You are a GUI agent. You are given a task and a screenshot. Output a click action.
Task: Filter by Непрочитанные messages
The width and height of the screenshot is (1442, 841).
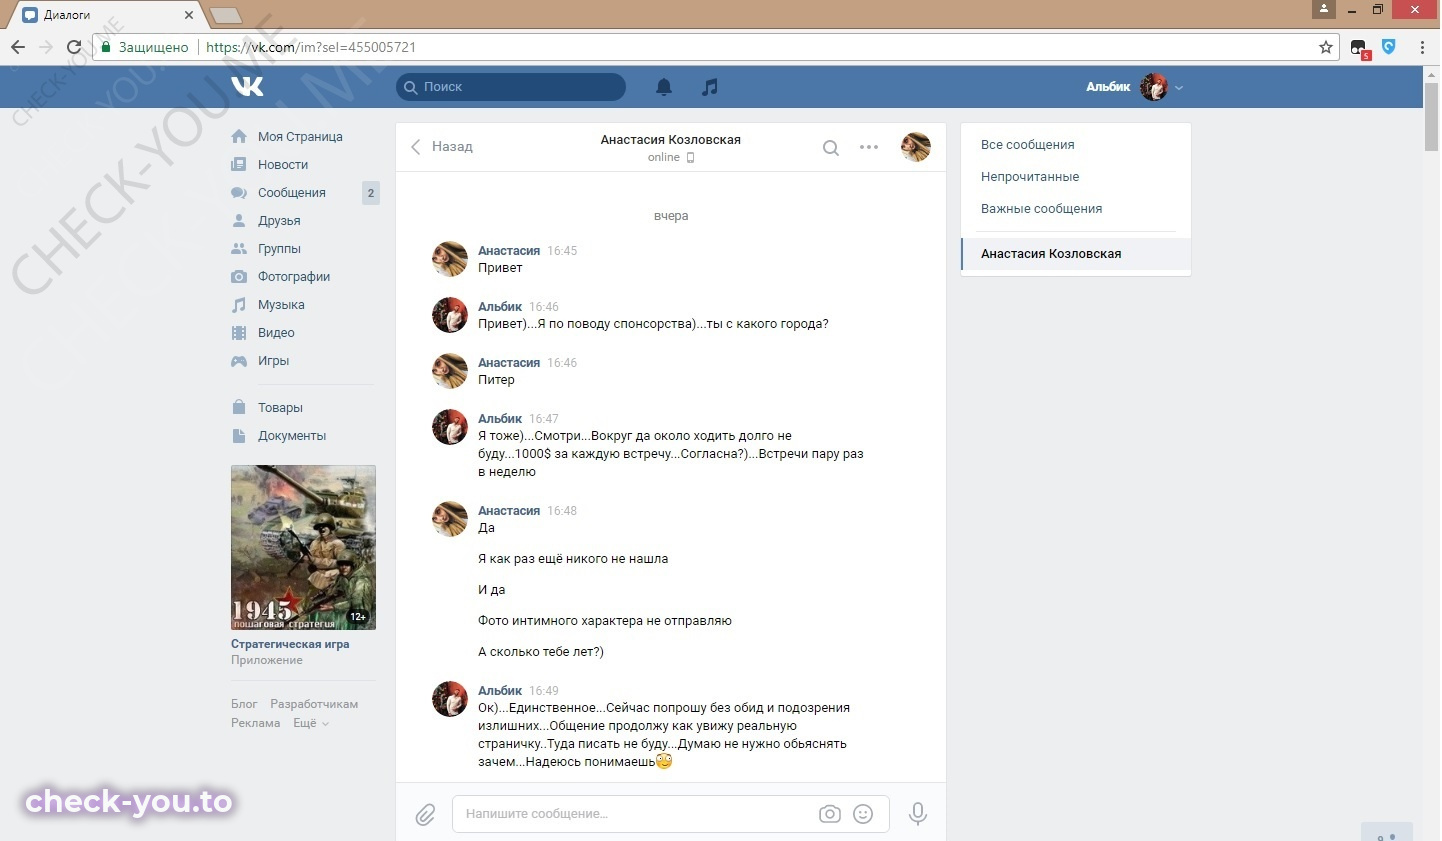1030,177
